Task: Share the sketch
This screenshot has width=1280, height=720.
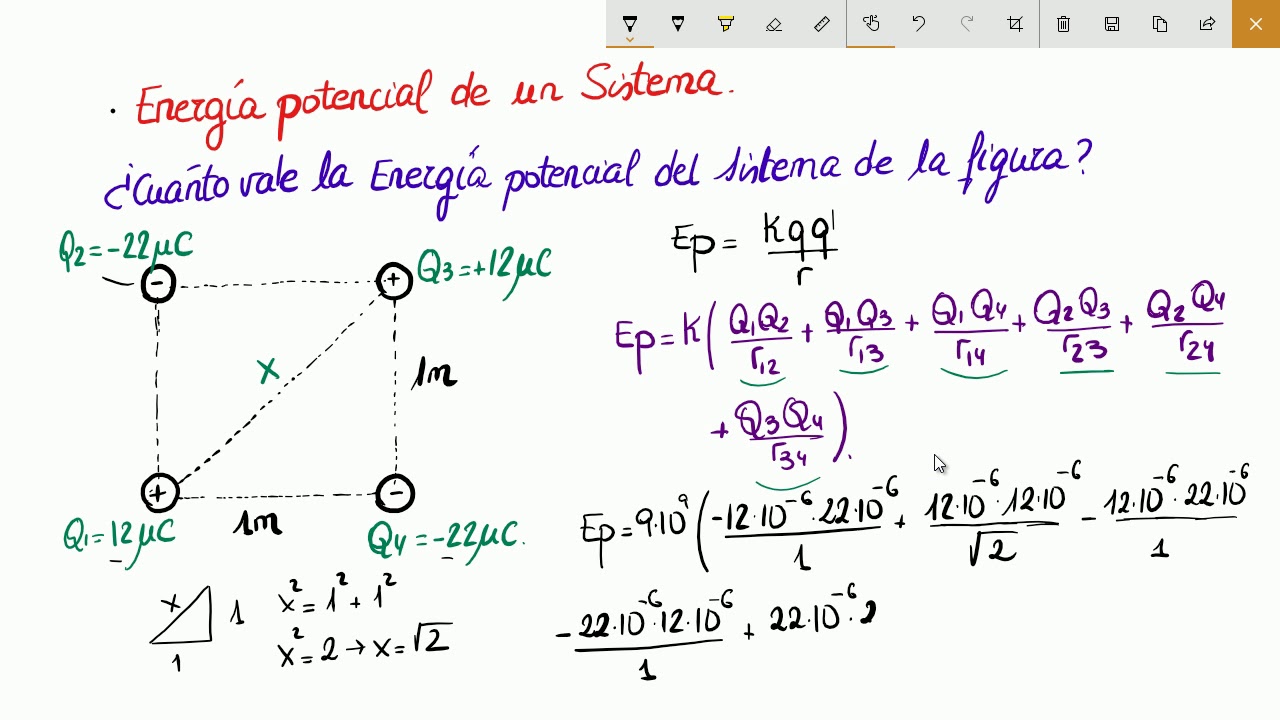Action: [x=1208, y=24]
